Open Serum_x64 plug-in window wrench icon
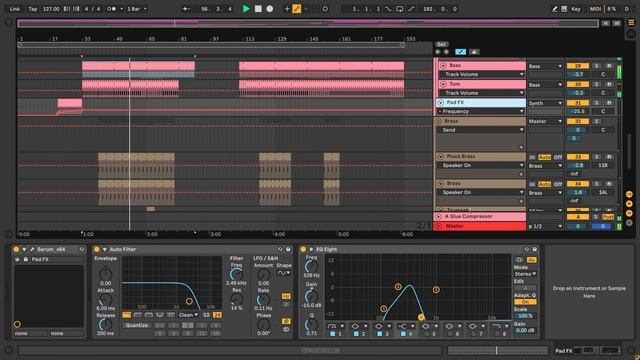The width and height of the screenshot is (640, 360). 32,249
